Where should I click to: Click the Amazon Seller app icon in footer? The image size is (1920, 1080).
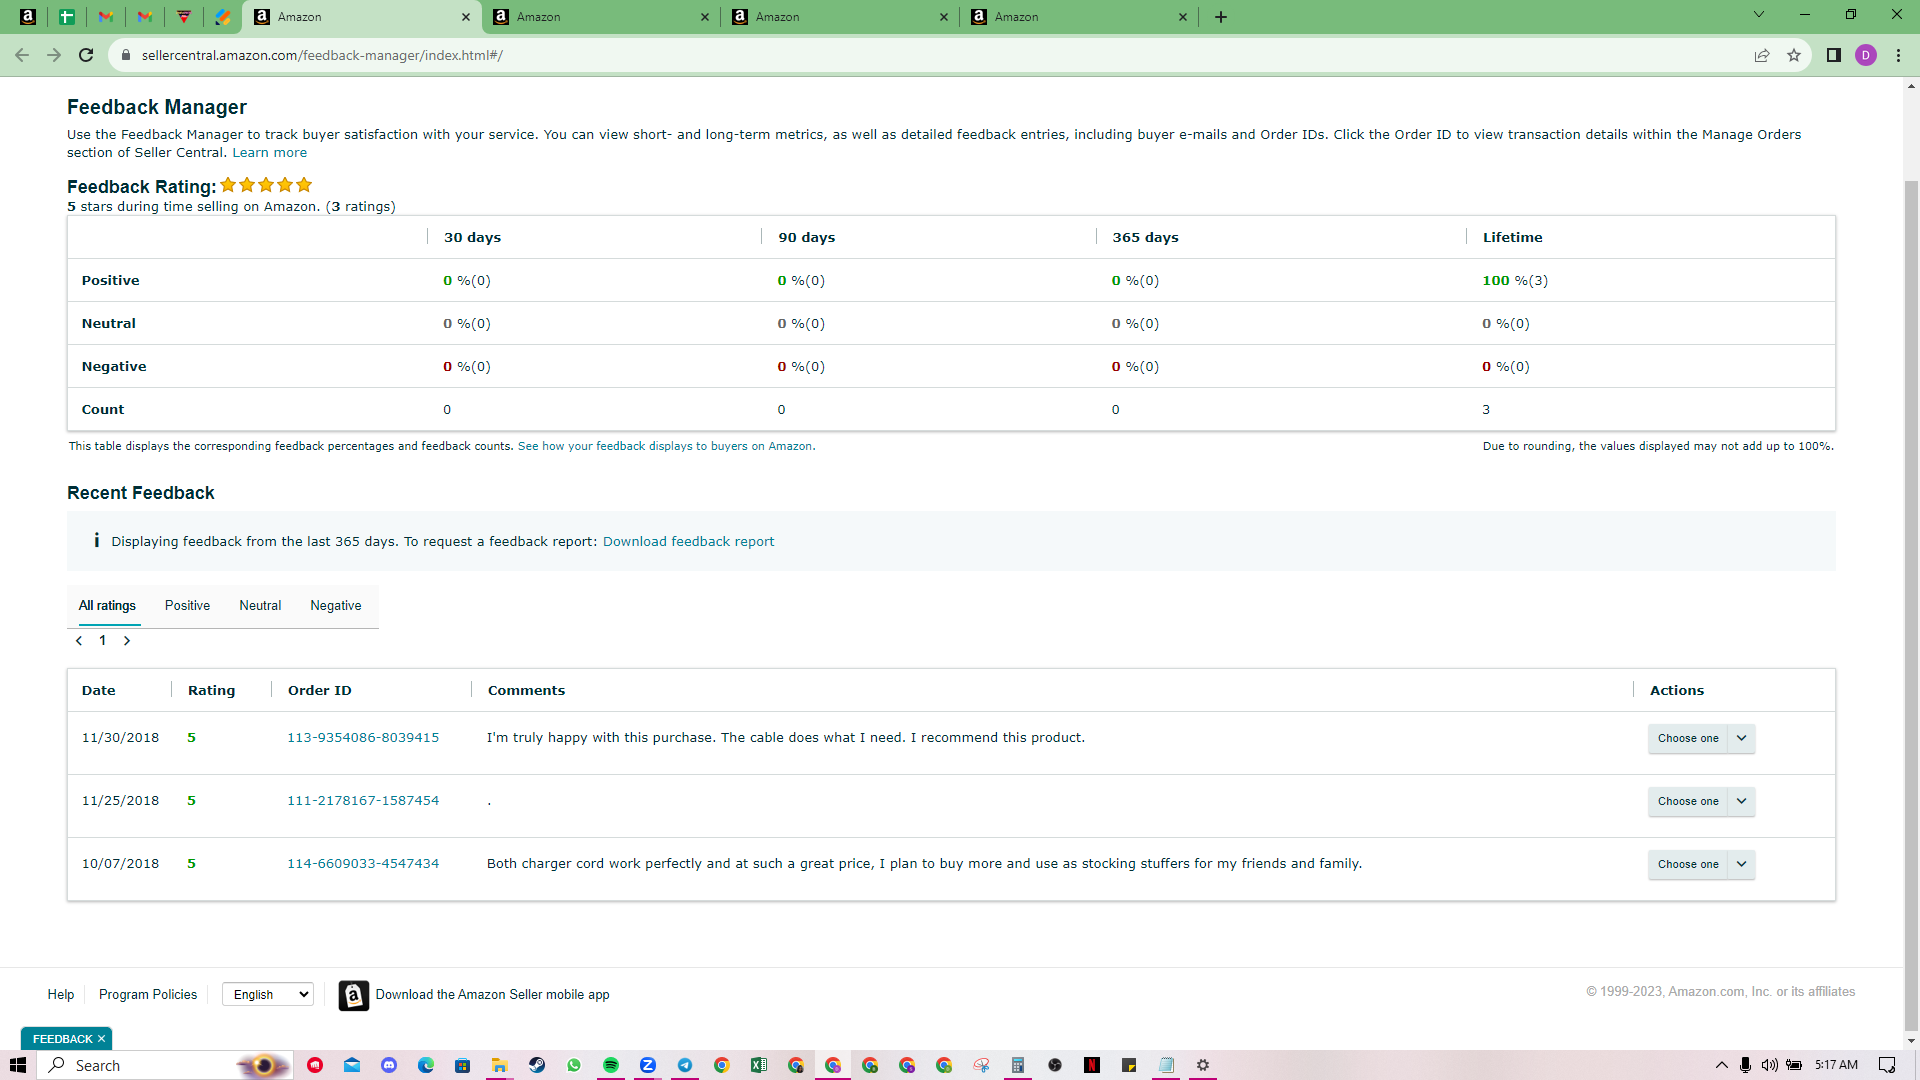(354, 996)
